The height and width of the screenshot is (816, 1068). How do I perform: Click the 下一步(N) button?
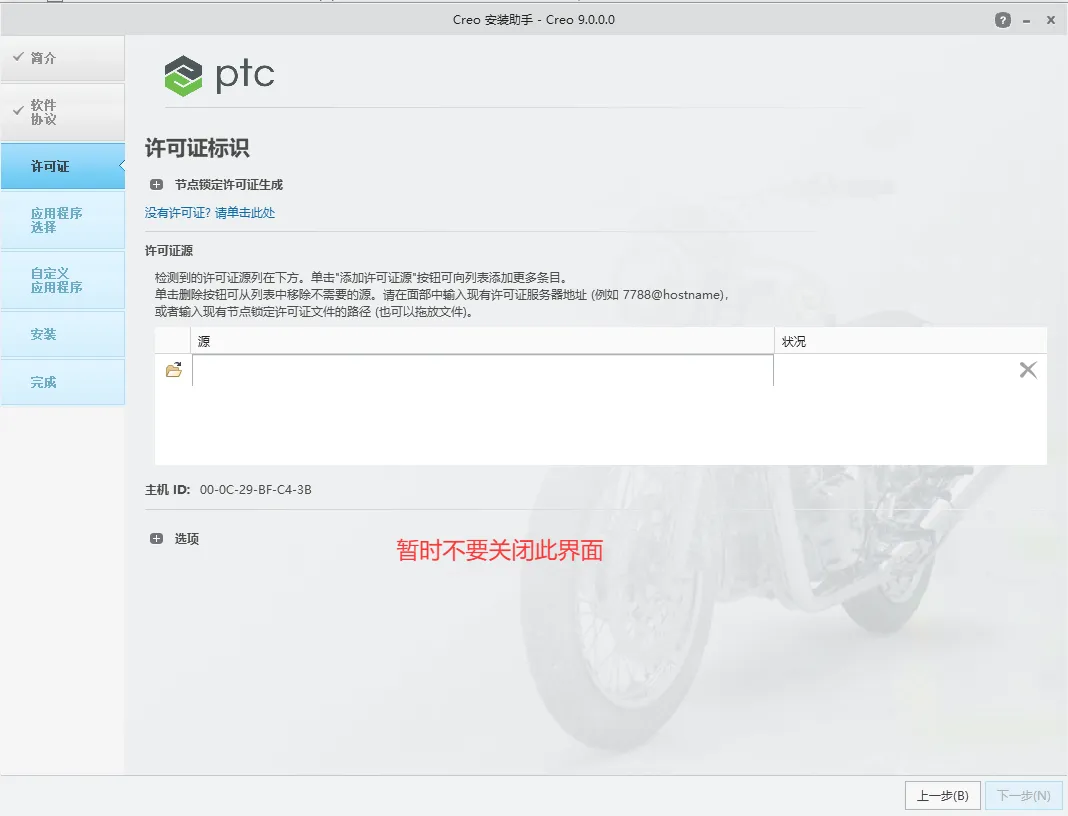pyautogui.click(x=1024, y=796)
